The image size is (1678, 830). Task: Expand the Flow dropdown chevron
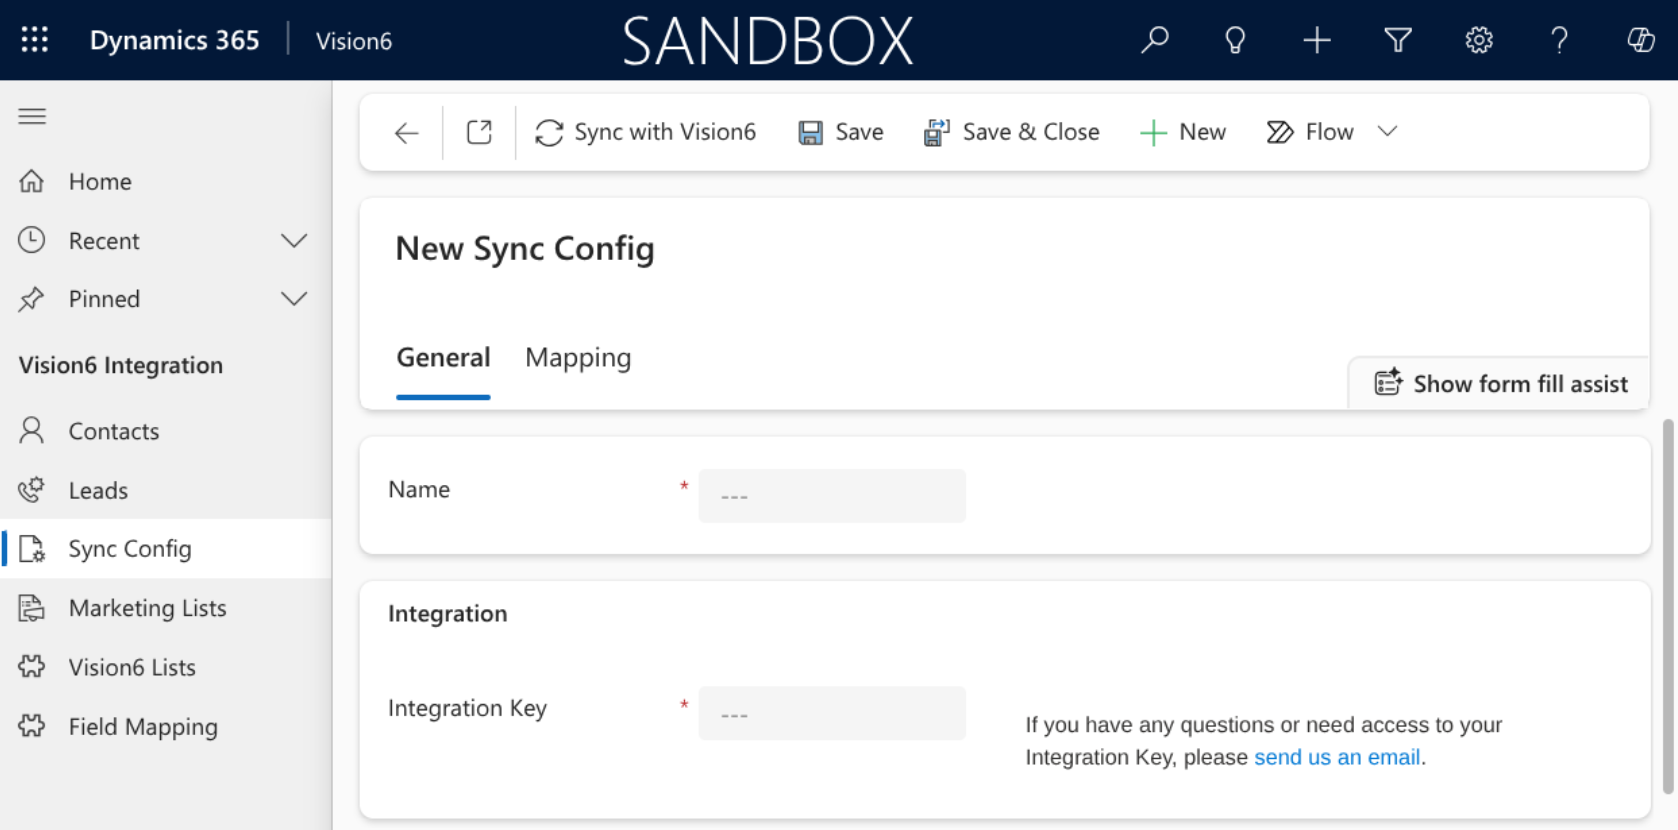point(1387,131)
